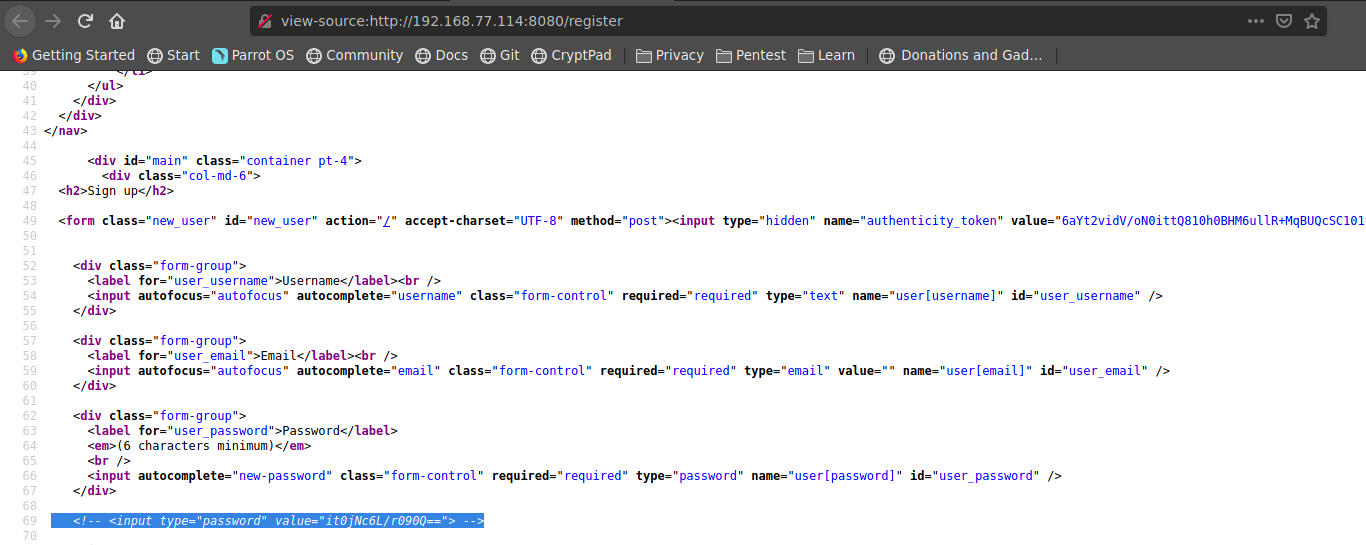
Task: Open the Docs bookmark
Action: click(442, 55)
